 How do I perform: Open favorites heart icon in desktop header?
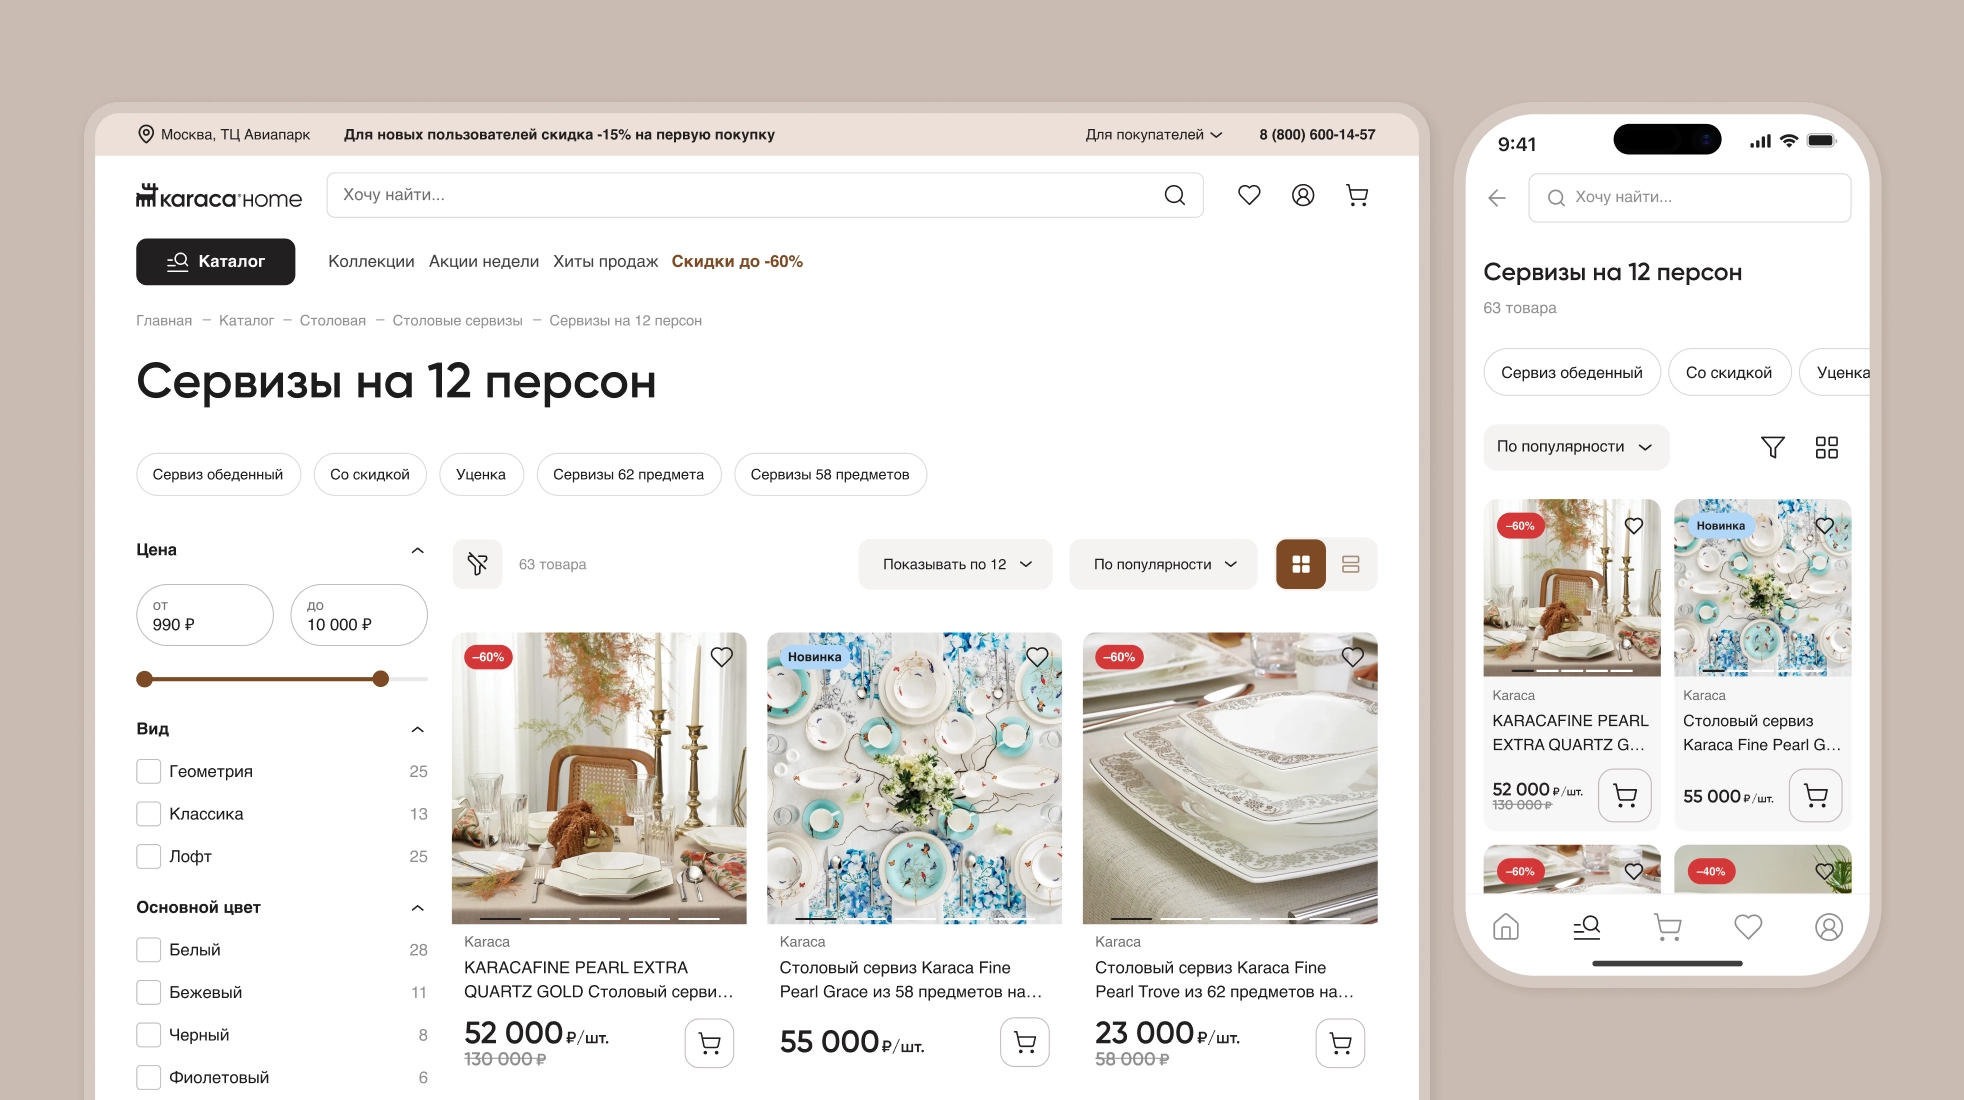[x=1249, y=195]
